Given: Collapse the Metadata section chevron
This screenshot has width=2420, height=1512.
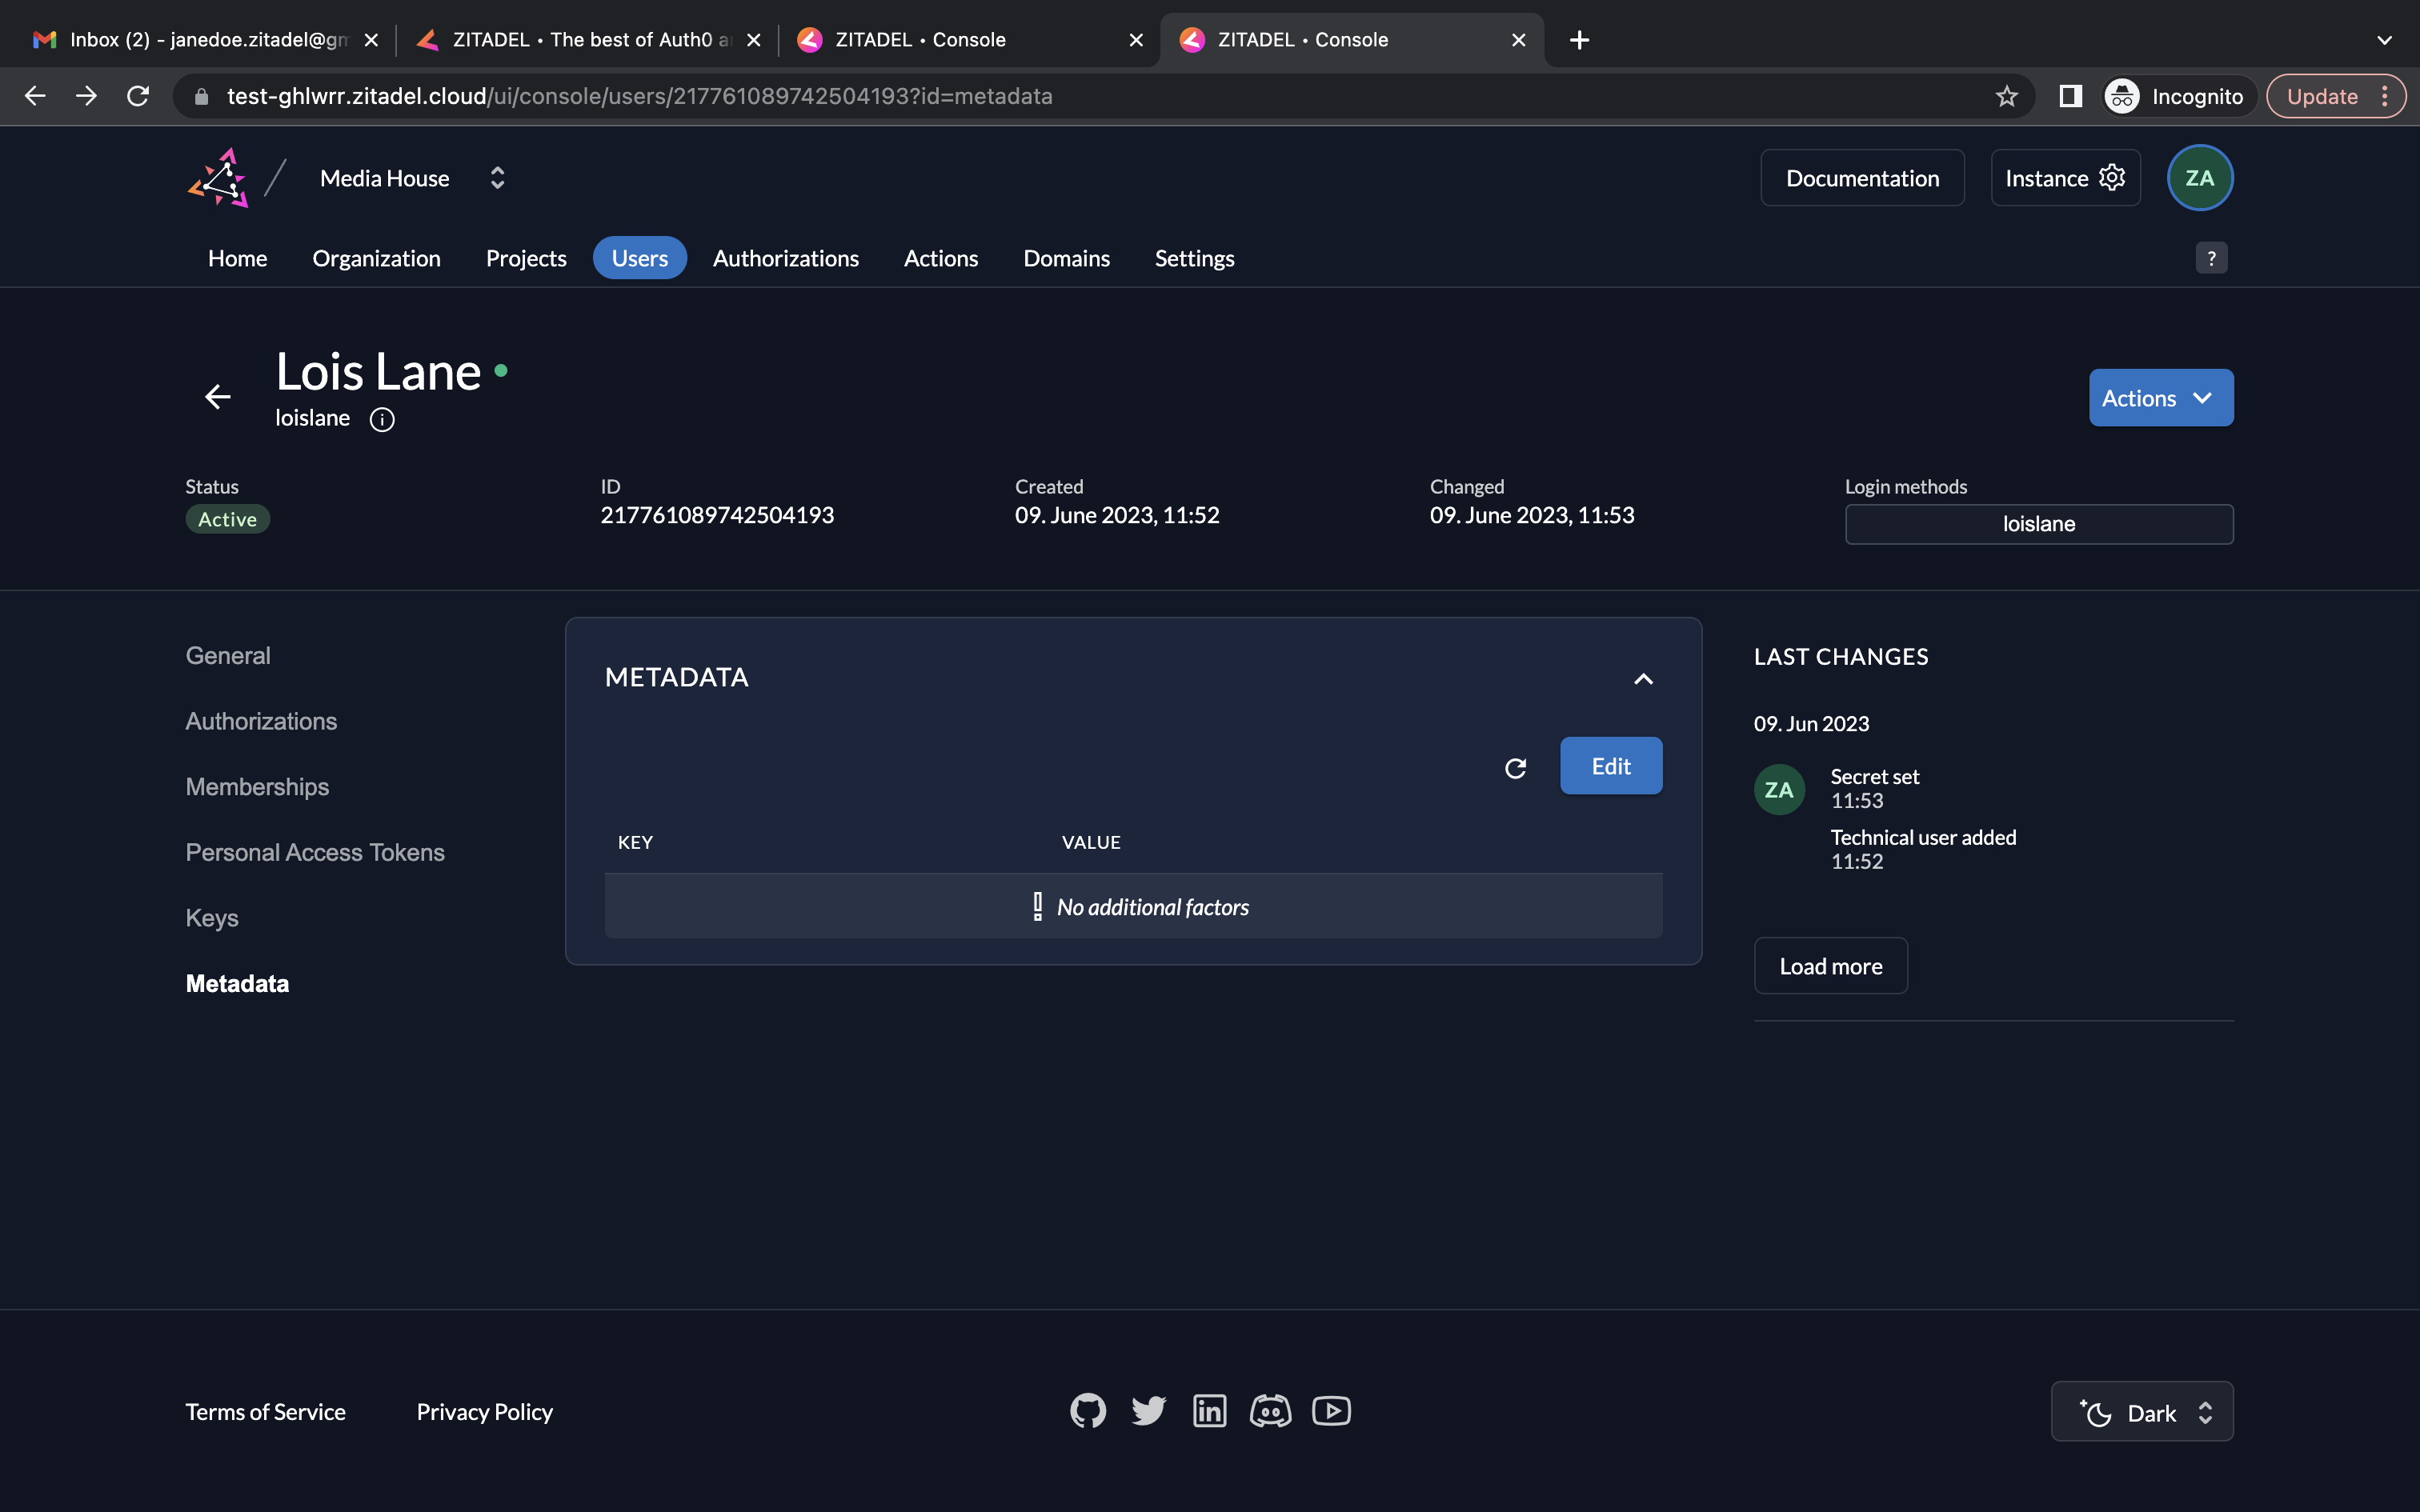Looking at the screenshot, I should point(1643,678).
